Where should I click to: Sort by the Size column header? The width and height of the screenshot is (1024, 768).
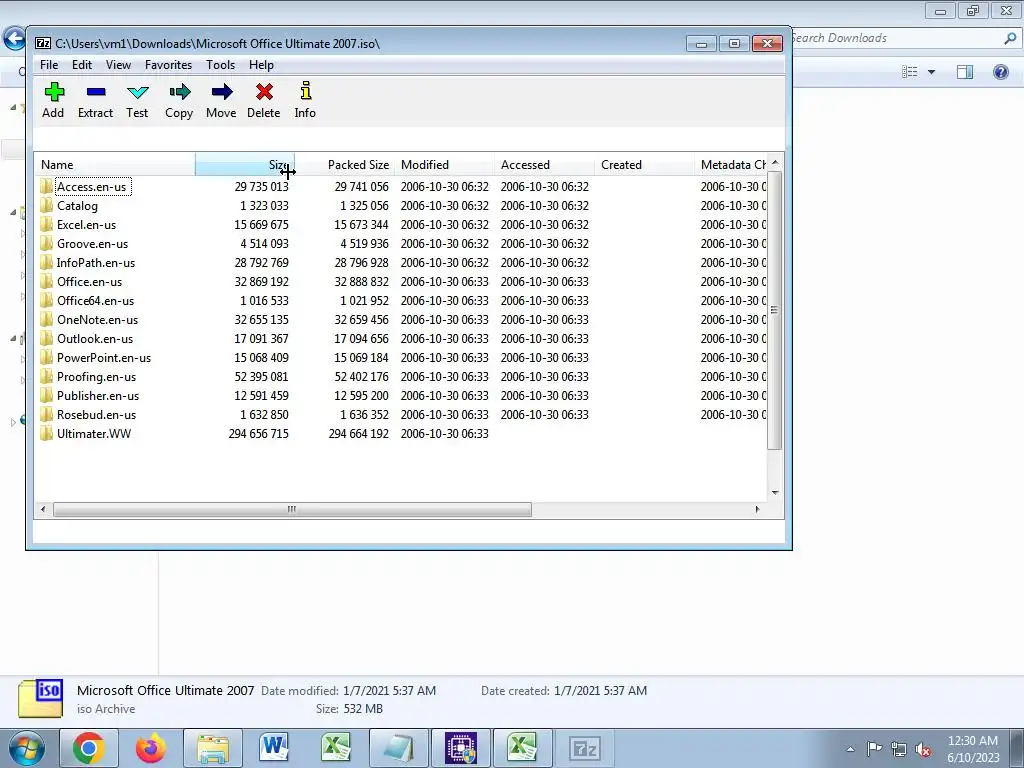pos(244,165)
